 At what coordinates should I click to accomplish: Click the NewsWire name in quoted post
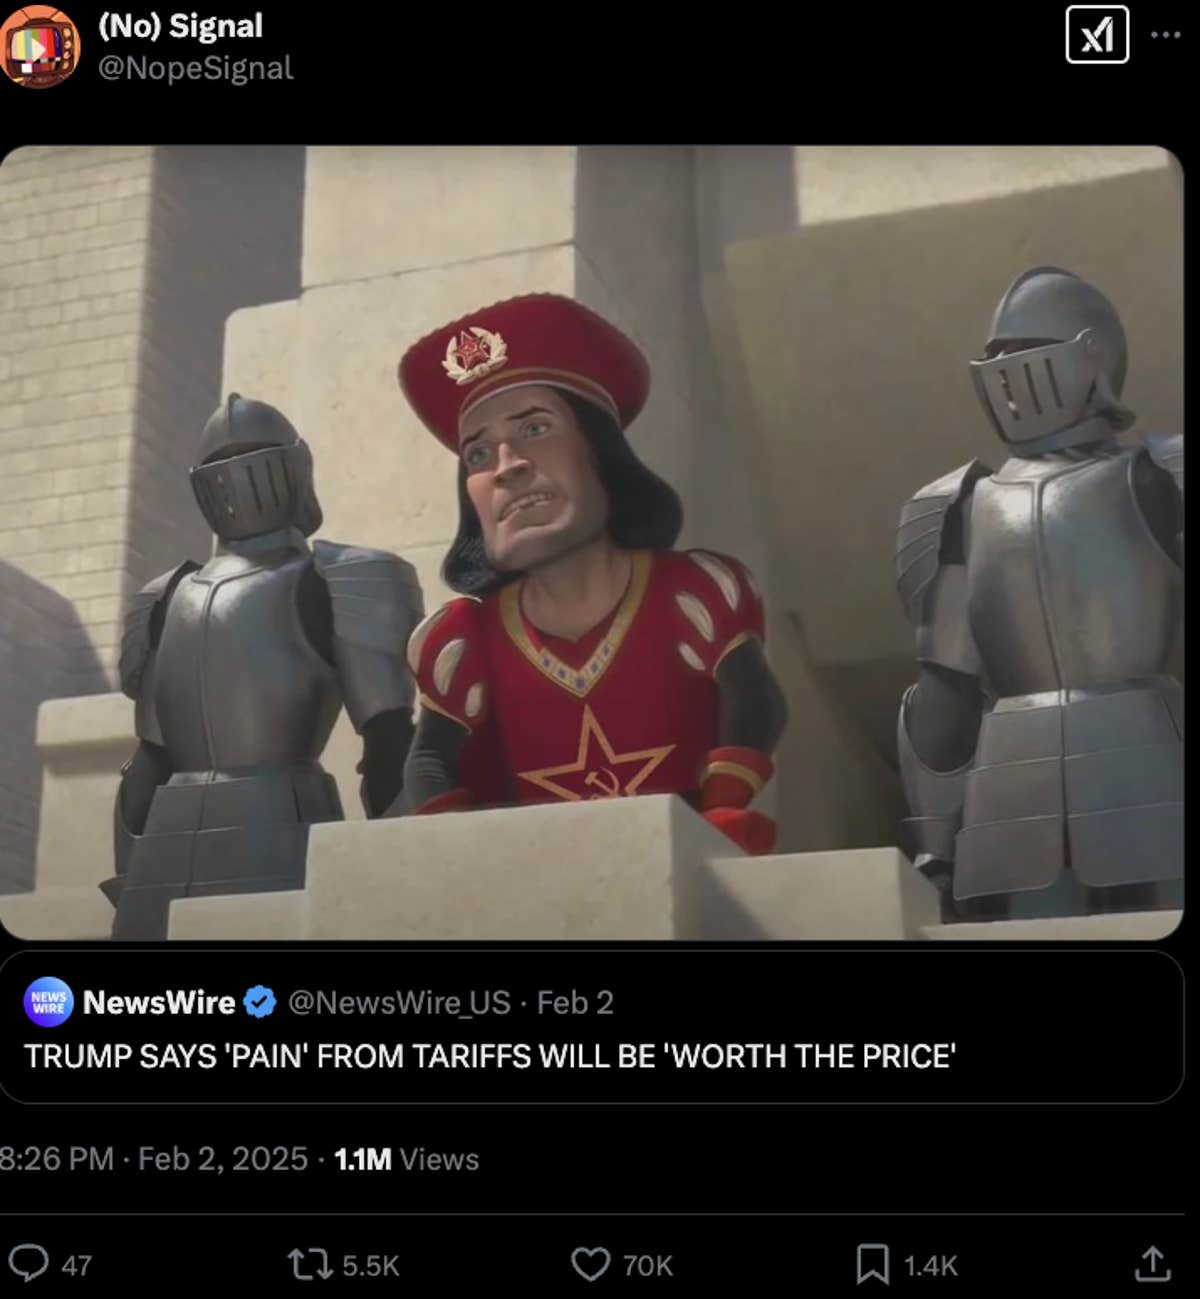159,1002
